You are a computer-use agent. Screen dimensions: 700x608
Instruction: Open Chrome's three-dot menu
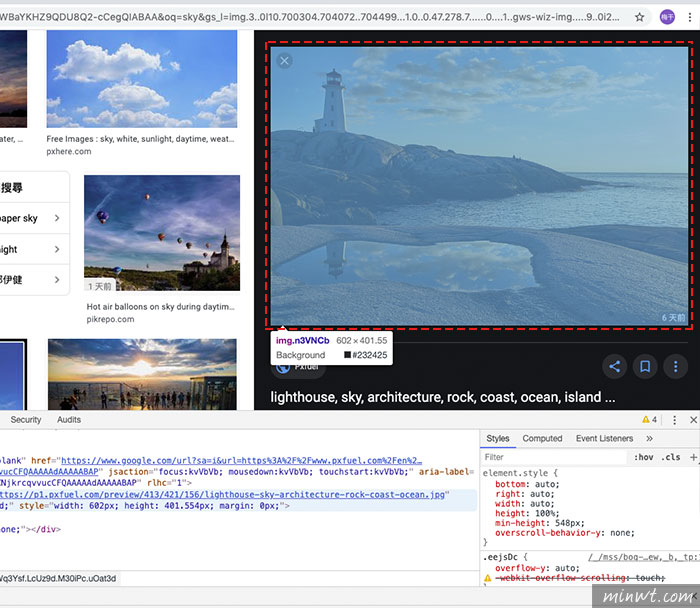690,17
